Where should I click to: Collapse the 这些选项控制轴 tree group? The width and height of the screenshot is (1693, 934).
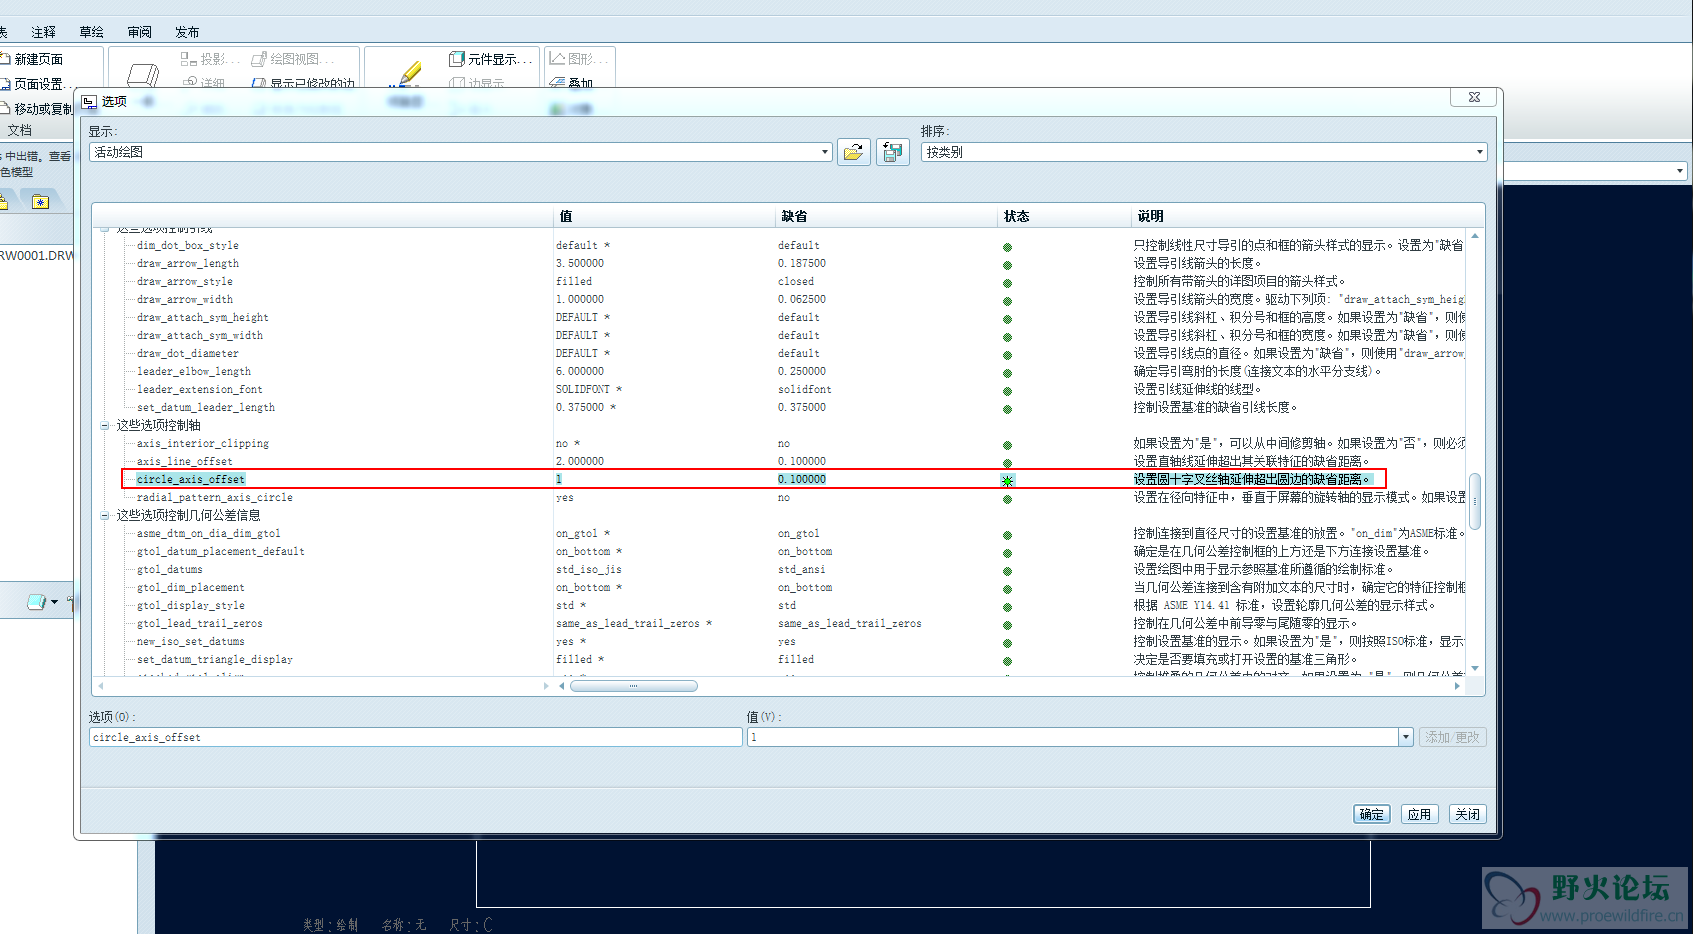105,425
